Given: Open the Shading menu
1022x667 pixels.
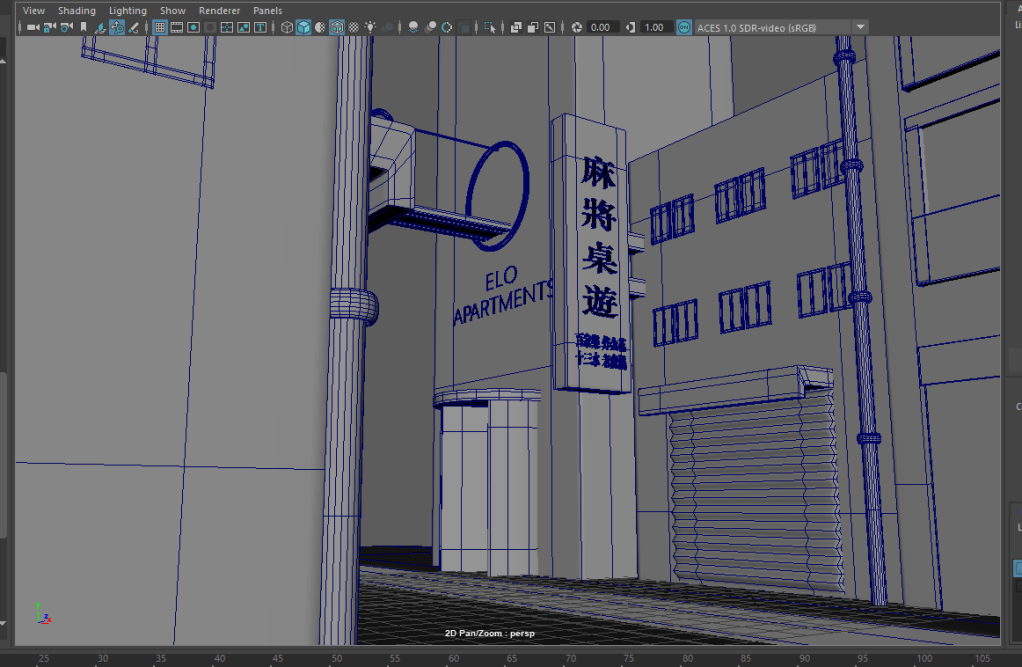Looking at the screenshot, I should click(x=76, y=10).
